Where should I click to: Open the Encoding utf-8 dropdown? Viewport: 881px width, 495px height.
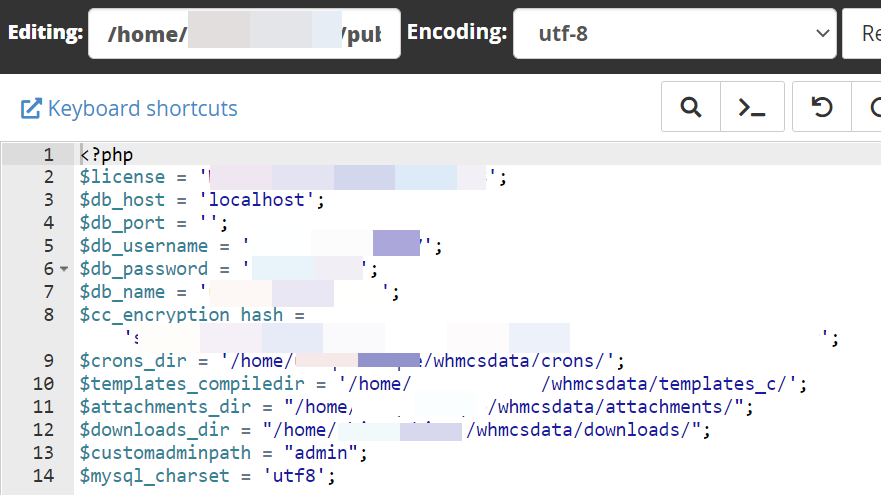click(674, 33)
